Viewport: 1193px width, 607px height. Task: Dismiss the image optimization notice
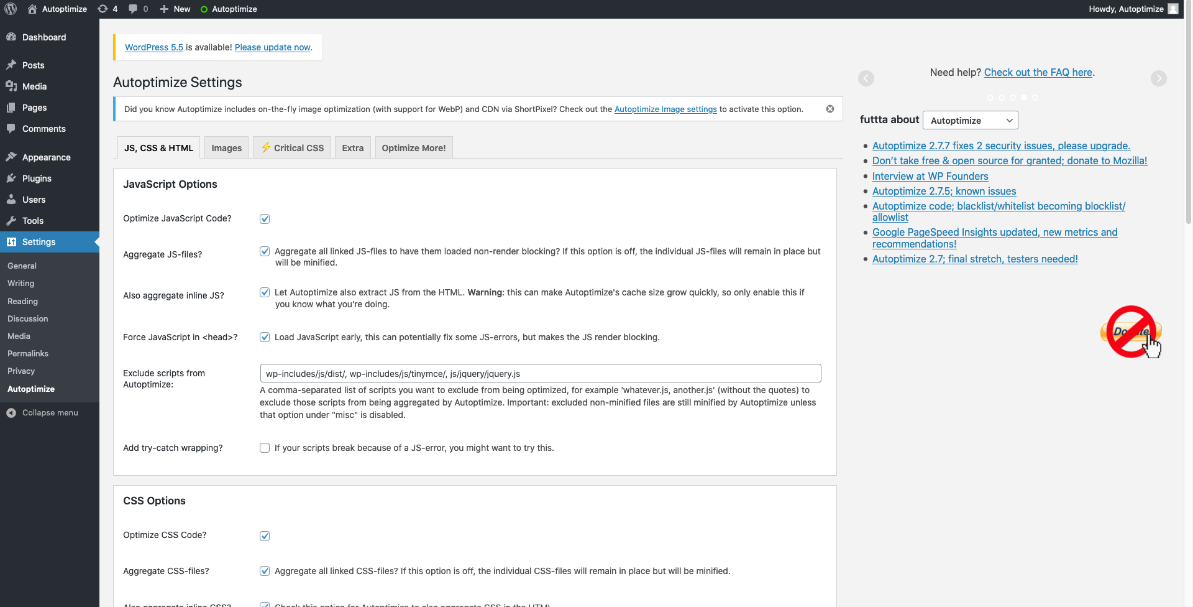pos(829,109)
